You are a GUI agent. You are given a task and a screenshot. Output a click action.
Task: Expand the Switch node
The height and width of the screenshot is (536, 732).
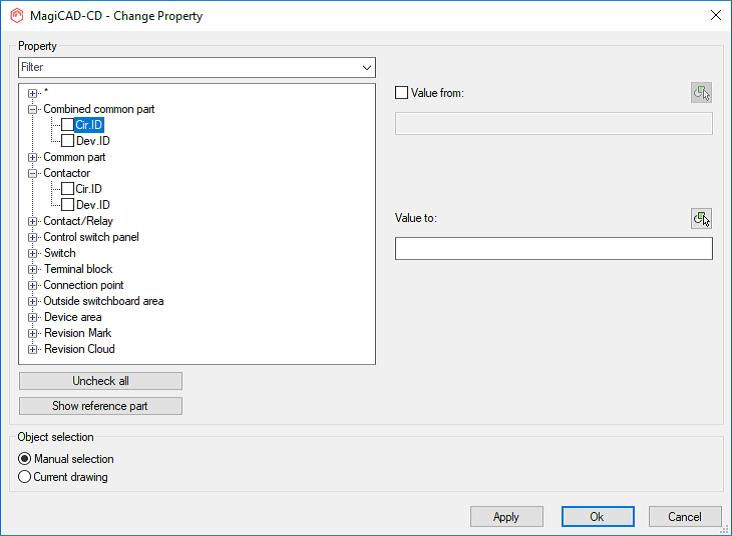tap(32, 253)
